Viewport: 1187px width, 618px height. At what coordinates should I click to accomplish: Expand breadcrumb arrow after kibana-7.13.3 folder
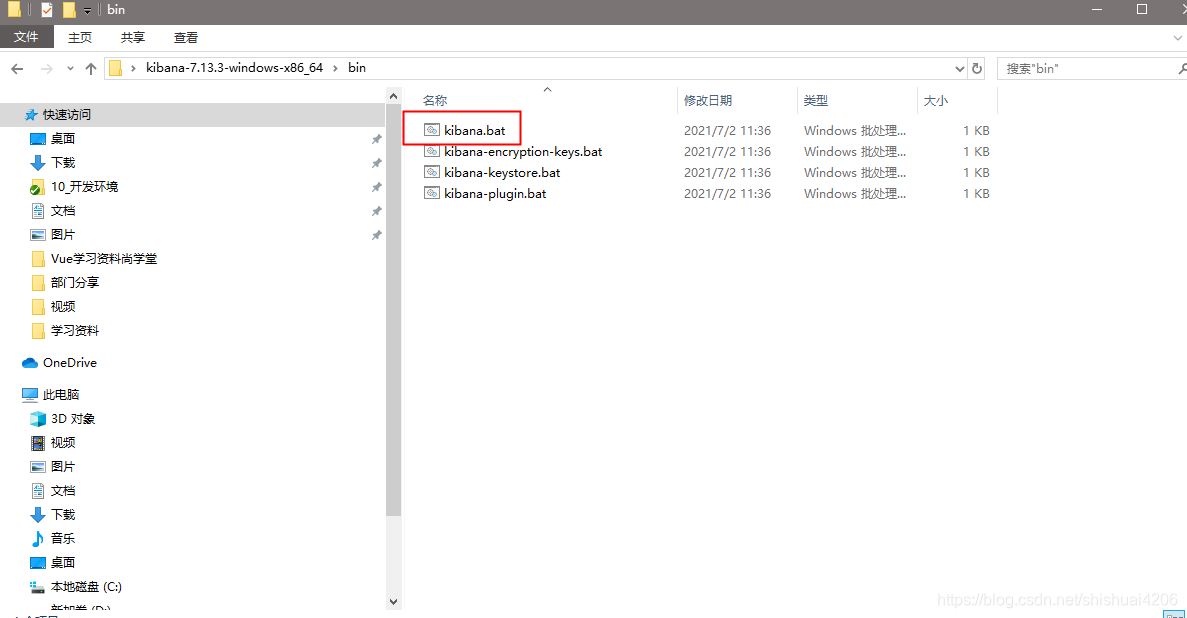335,68
